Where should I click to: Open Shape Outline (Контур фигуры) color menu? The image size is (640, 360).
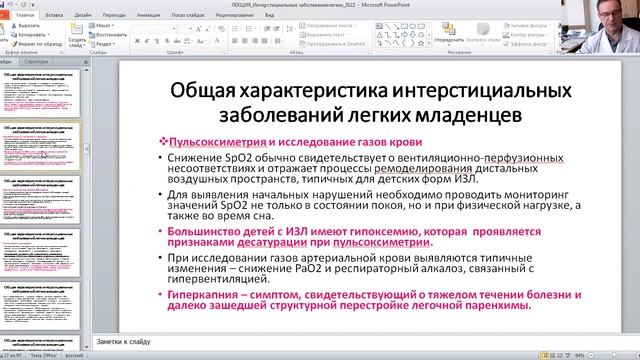click(x=525, y=35)
